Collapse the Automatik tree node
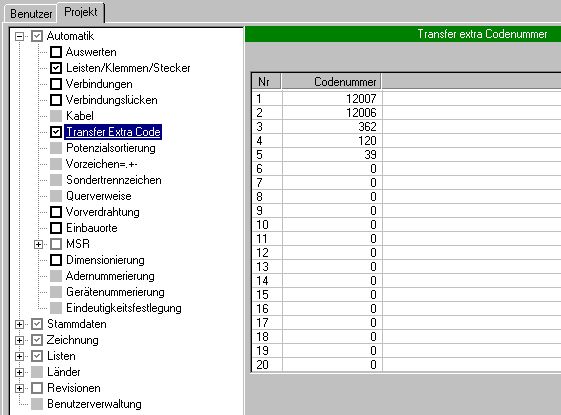The width and height of the screenshot is (561, 415). [x=19, y=36]
